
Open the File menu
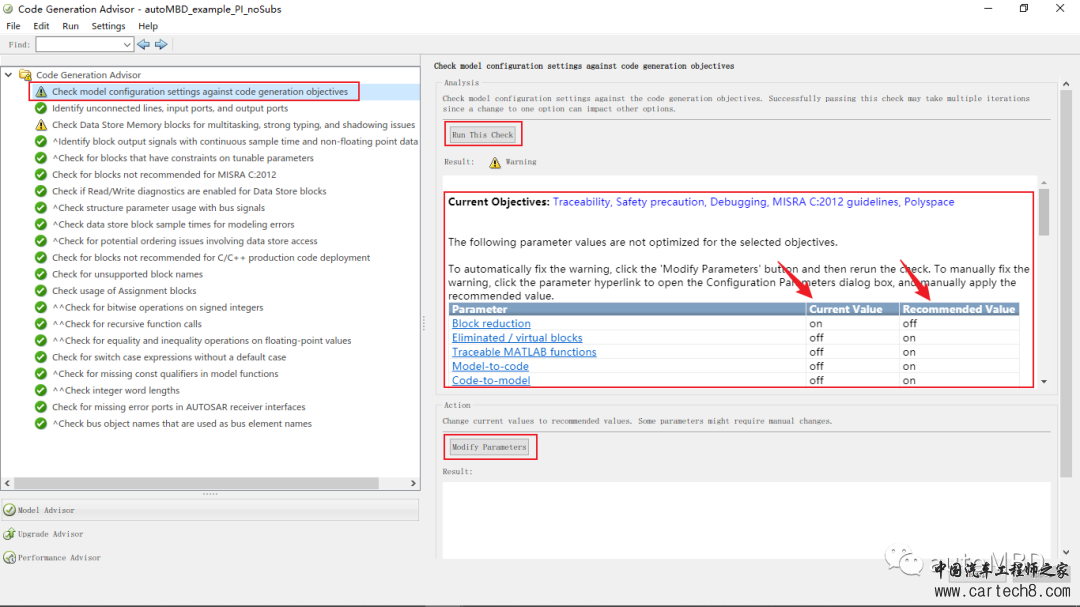13,25
